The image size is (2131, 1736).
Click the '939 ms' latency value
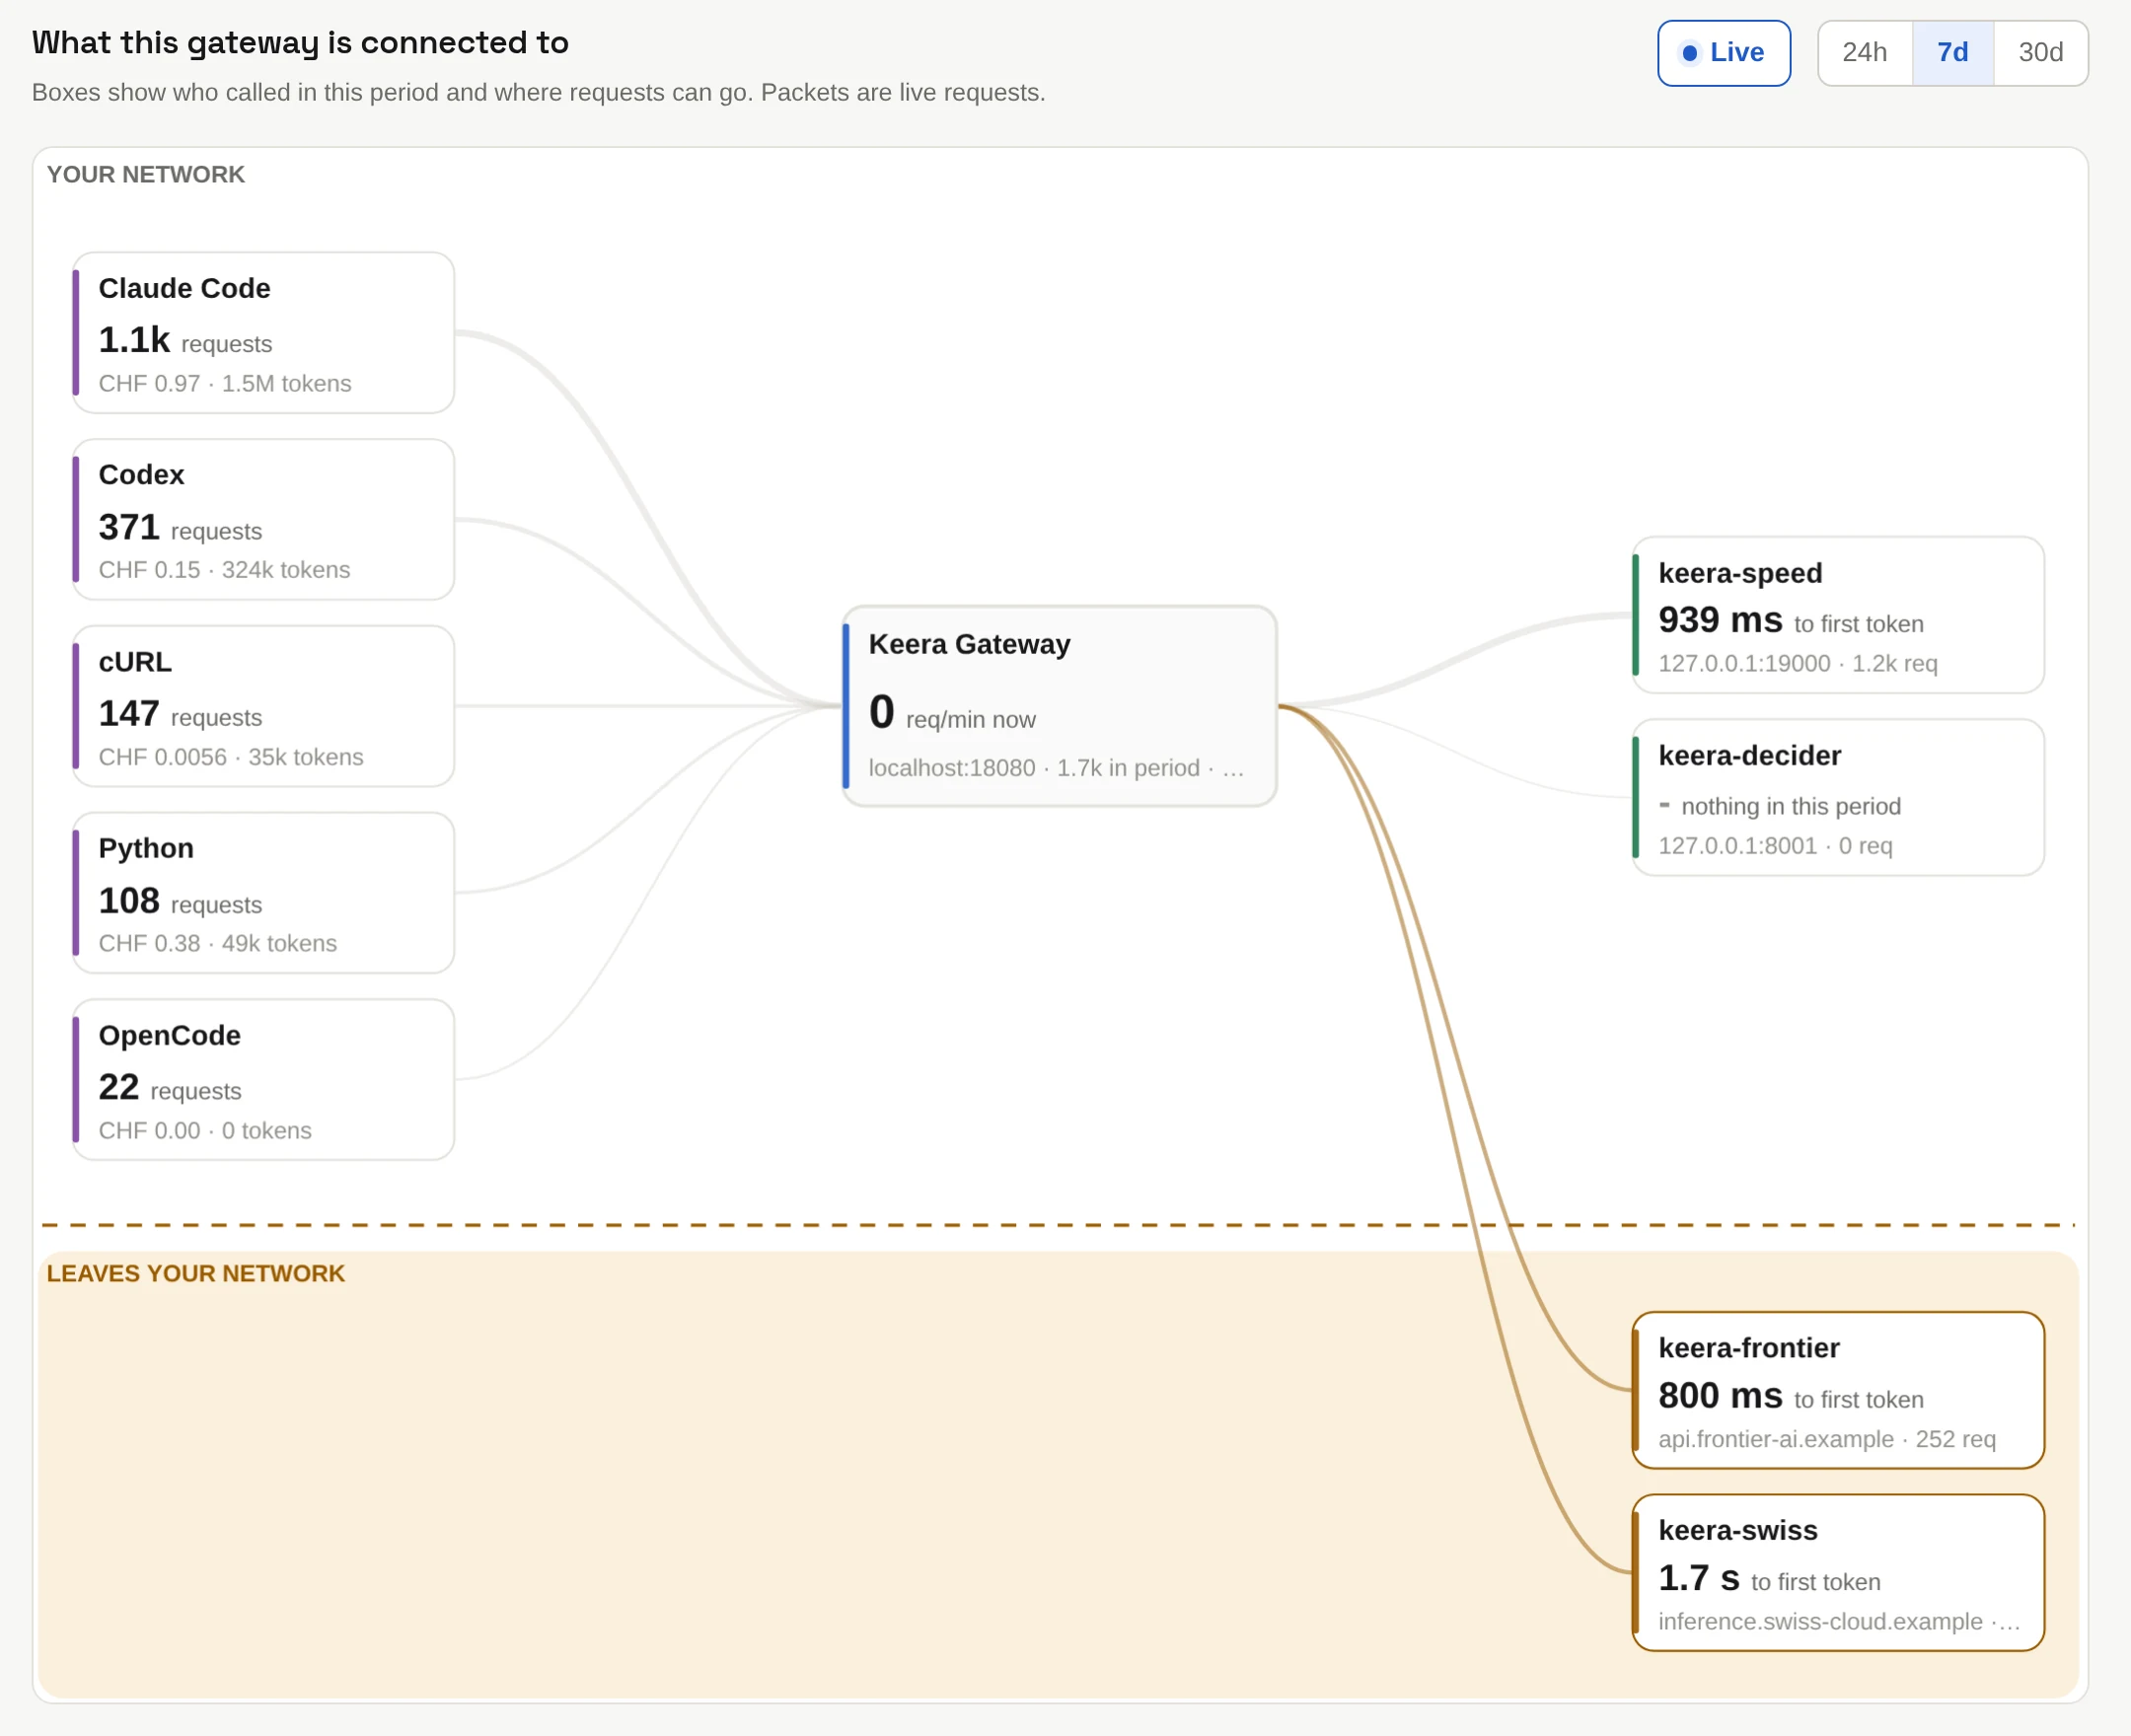[1720, 620]
